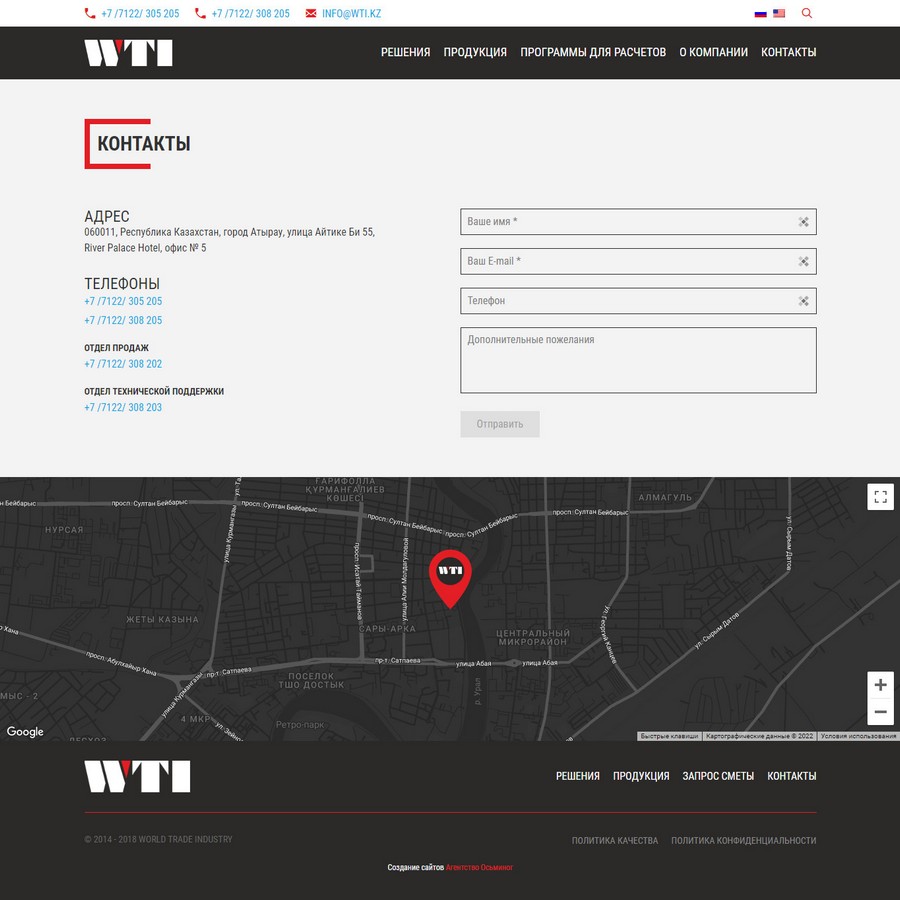Open the ПРОДУКЦИЯ menu in the header
900x900 pixels.
[x=475, y=52]
